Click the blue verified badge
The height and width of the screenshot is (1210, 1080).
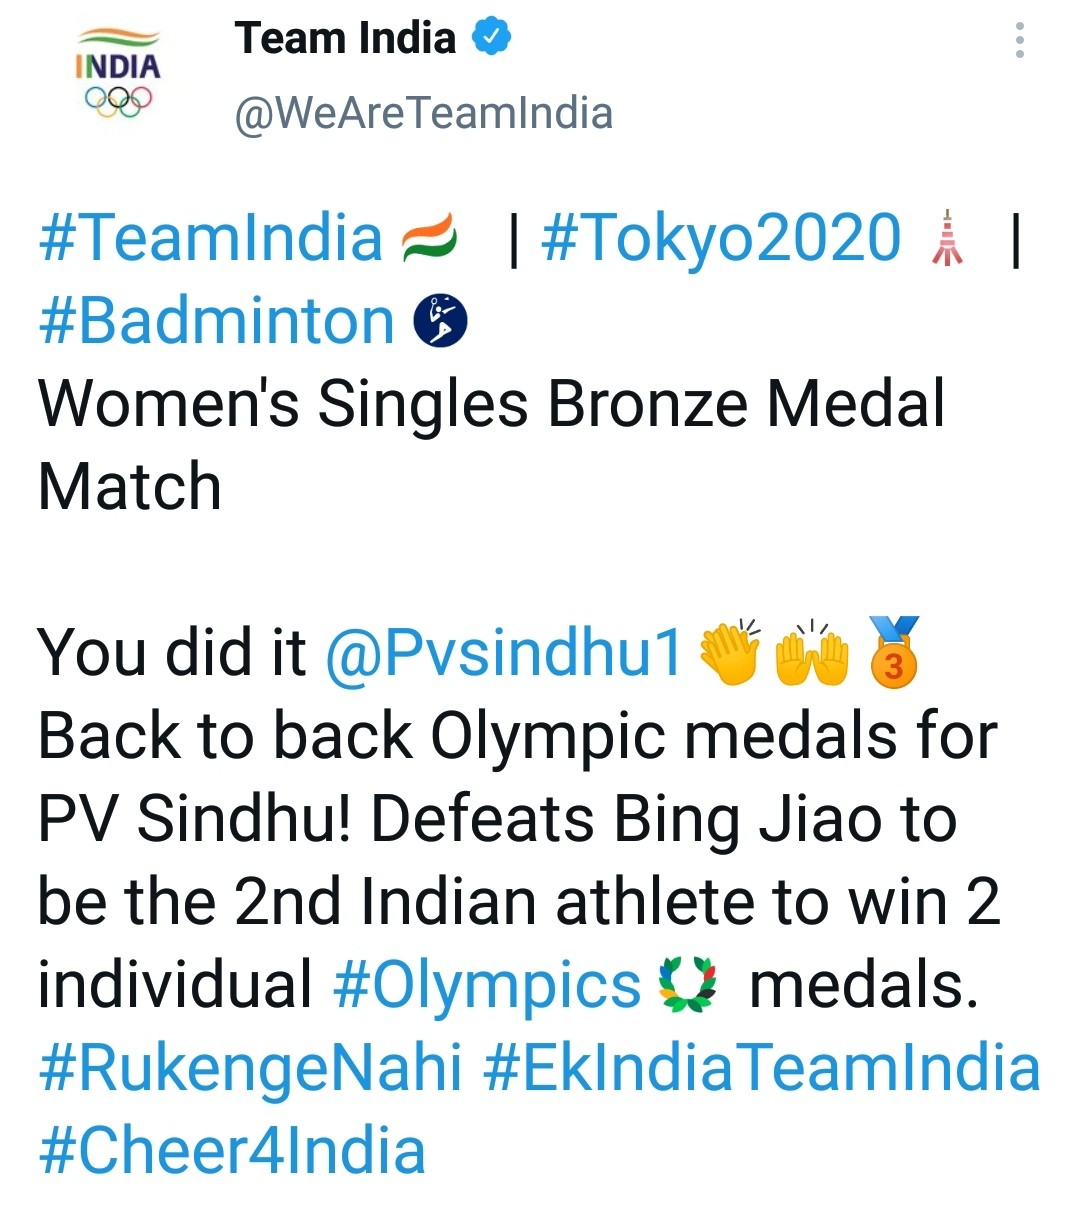pyautogui.click(x=491, y=38)
